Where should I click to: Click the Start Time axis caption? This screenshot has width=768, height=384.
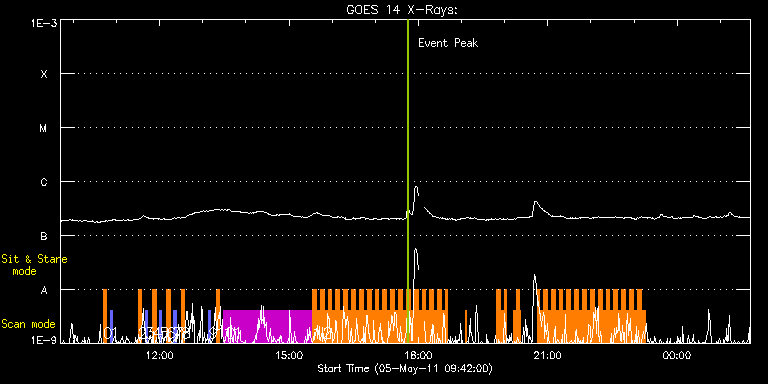pyautogui.click(x=405, y=368)
